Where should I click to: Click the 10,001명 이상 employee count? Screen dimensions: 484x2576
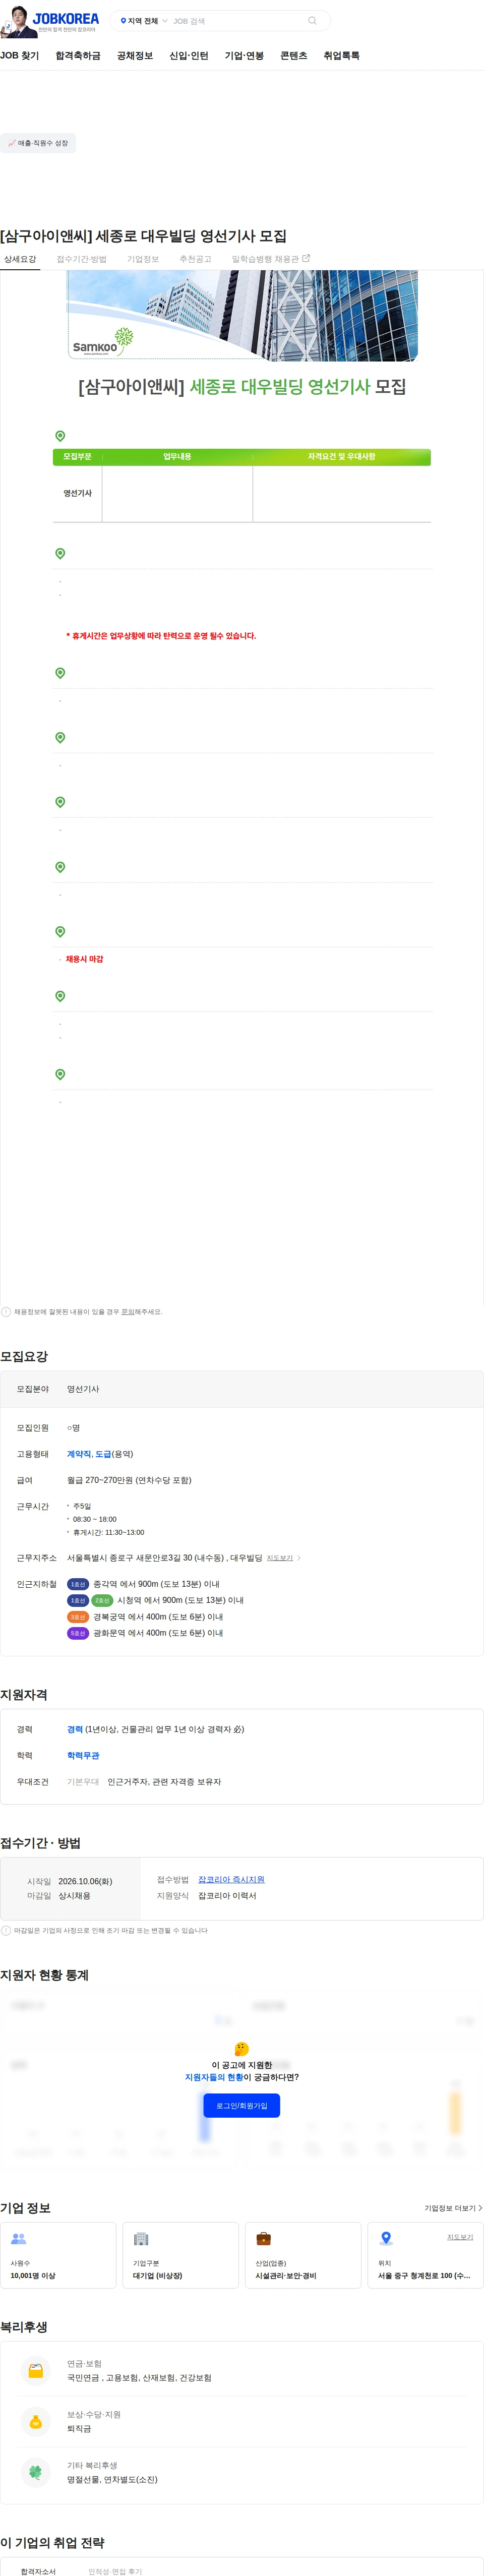coord(33,2275)
